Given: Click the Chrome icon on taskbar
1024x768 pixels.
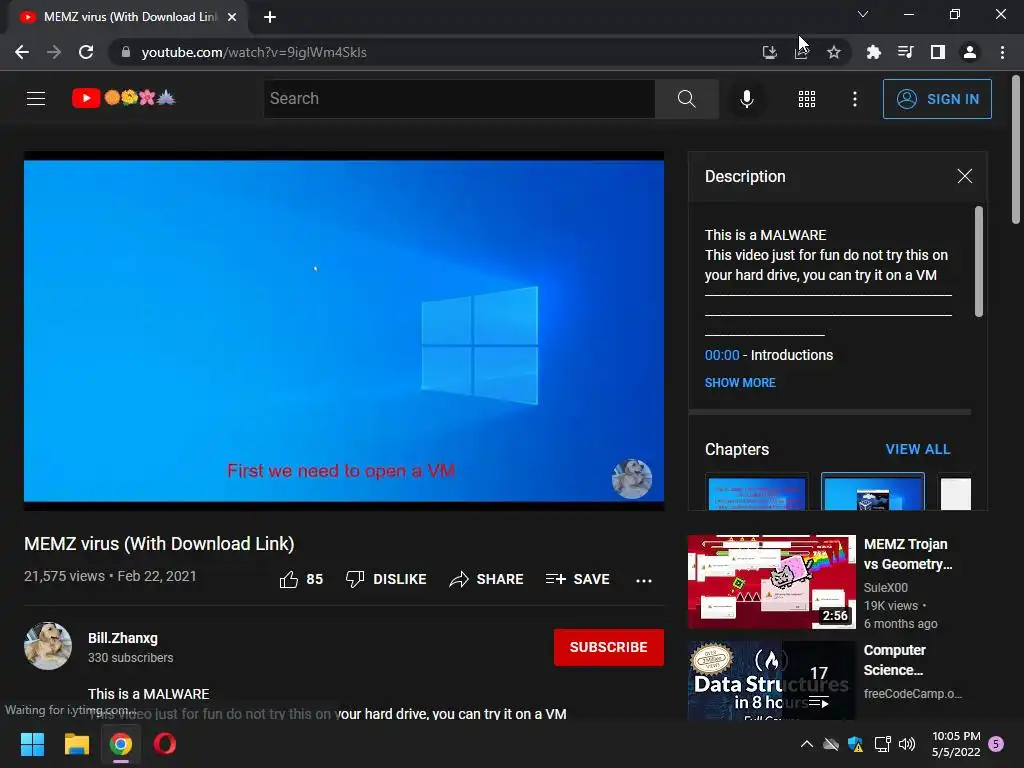Looking at the screenshot, I should 121,744.
